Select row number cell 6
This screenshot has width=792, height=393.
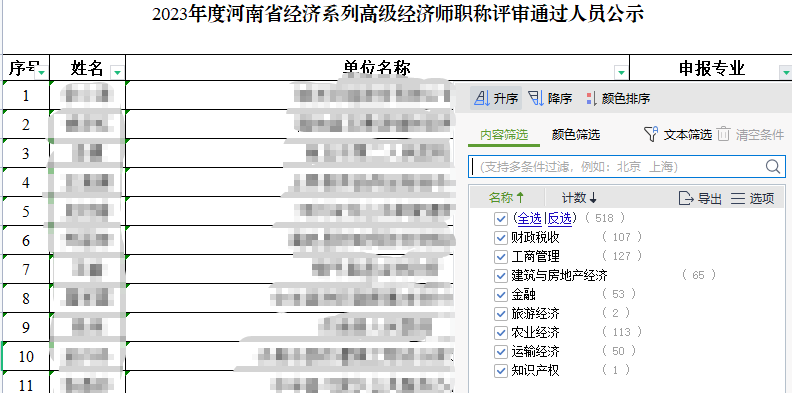point(26,240)
